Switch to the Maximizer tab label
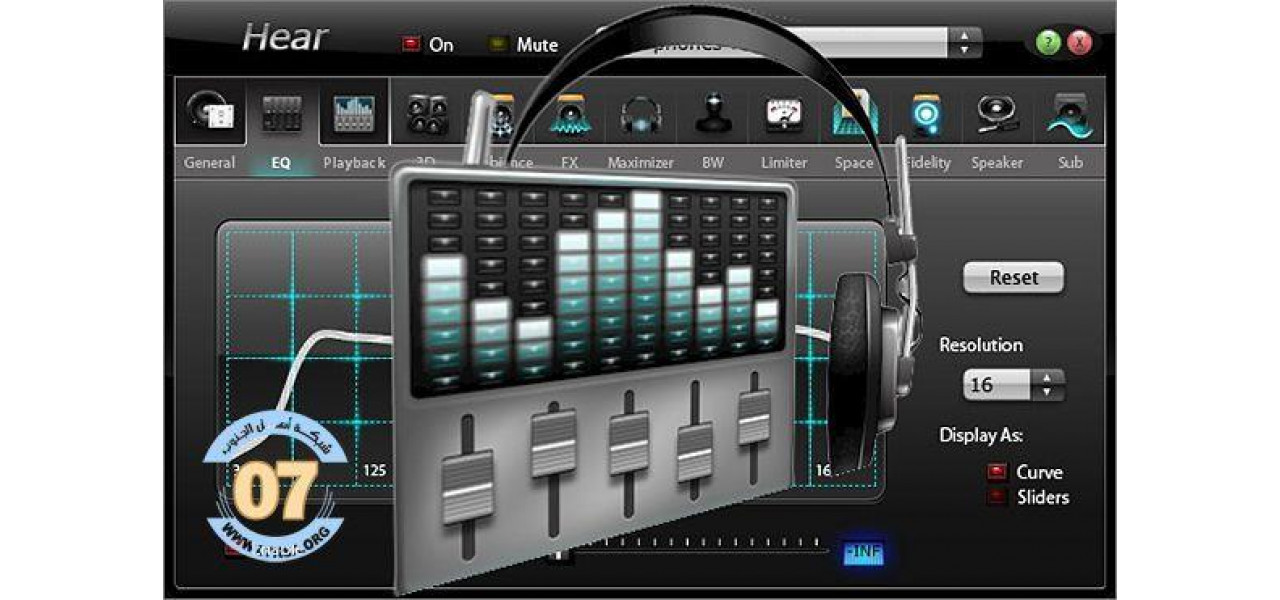Image resolution: width=1280 pixels, height=600 pixels. [641, 162]
